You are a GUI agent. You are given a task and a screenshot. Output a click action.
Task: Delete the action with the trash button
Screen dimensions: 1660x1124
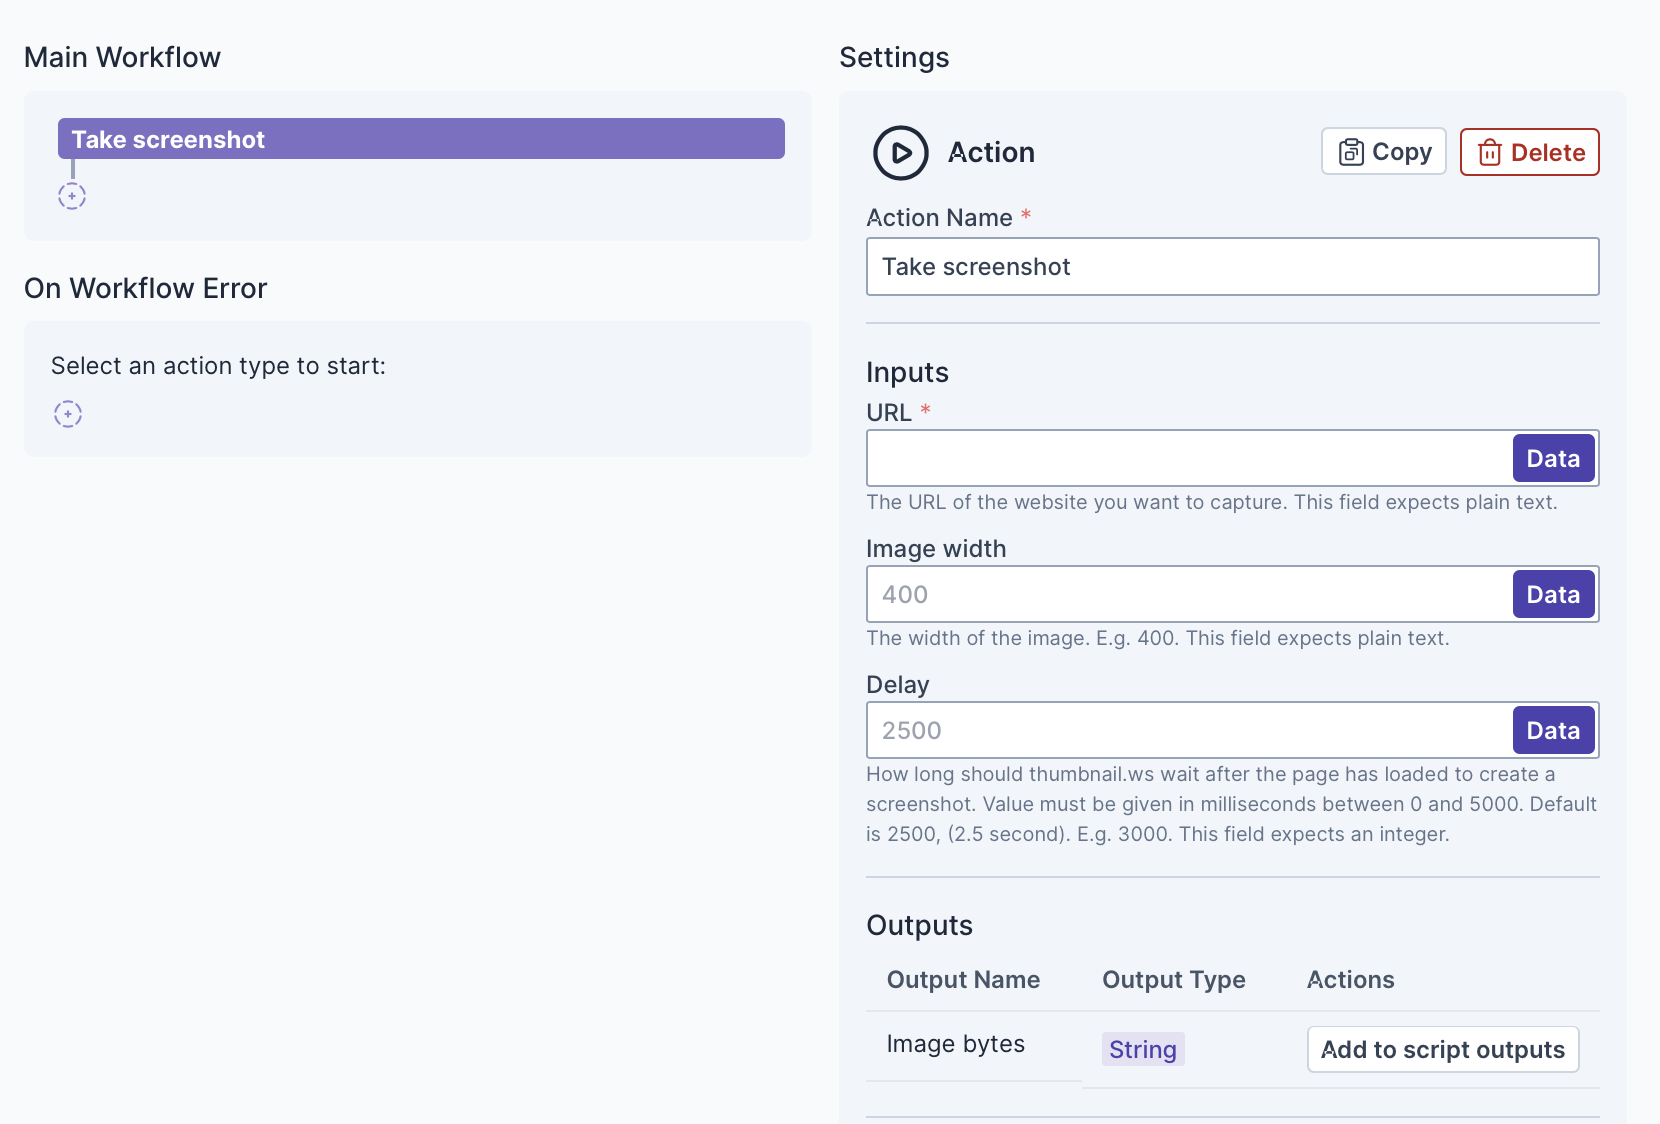[1529, 152]
